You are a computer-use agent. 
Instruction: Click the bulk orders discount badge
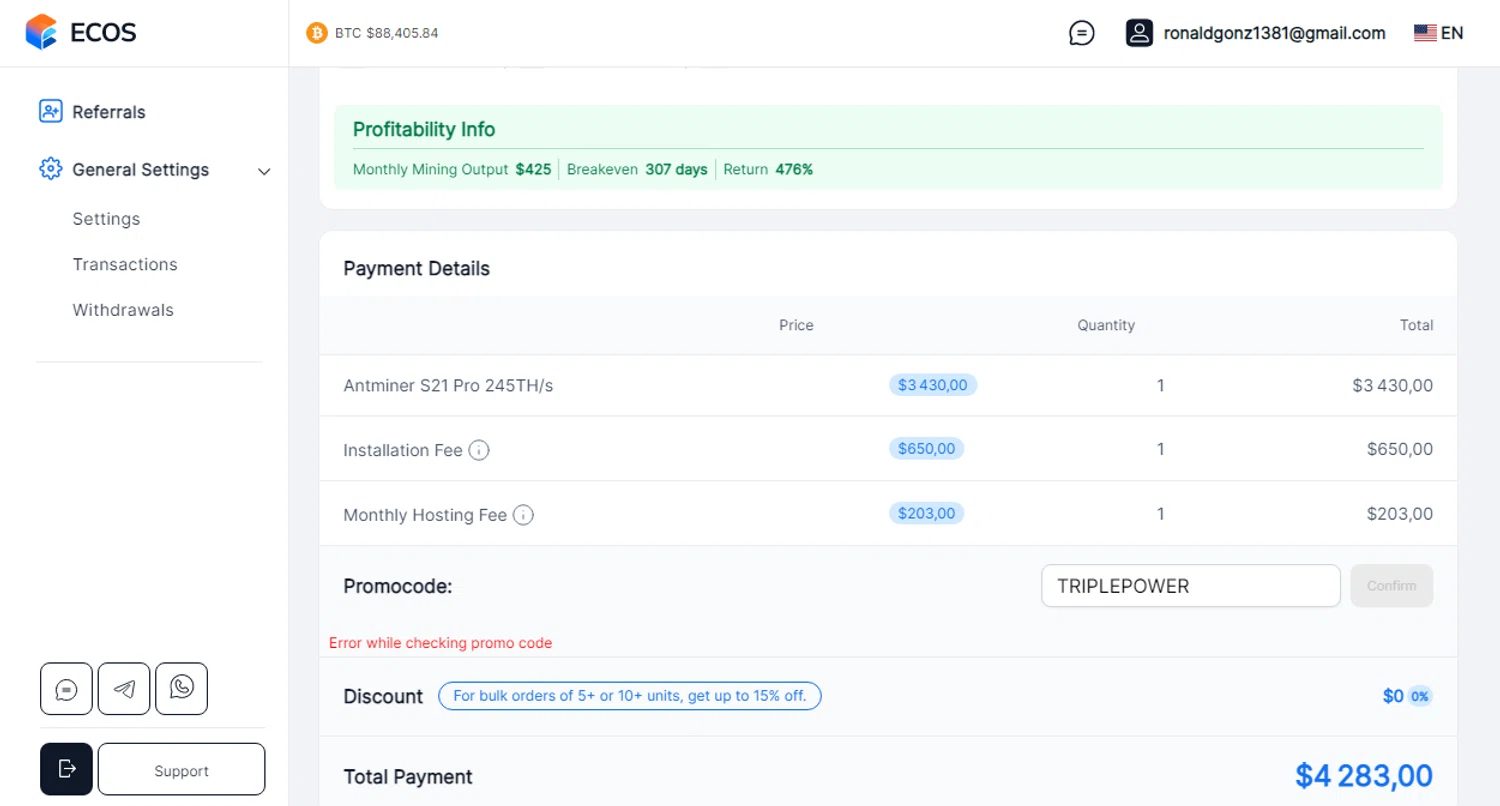(x=630, y=696)
